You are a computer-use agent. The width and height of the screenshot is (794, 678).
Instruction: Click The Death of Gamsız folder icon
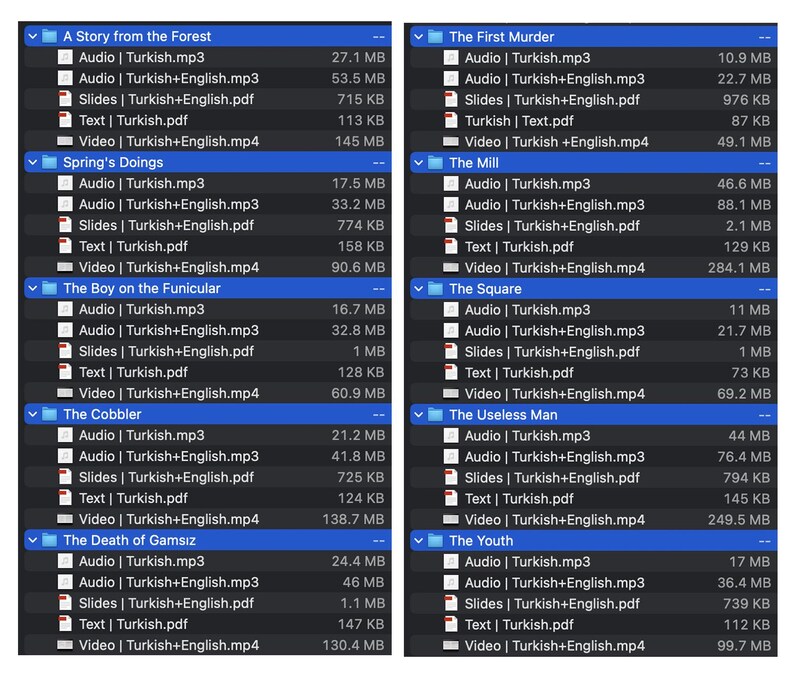click(x=49, y=541)
